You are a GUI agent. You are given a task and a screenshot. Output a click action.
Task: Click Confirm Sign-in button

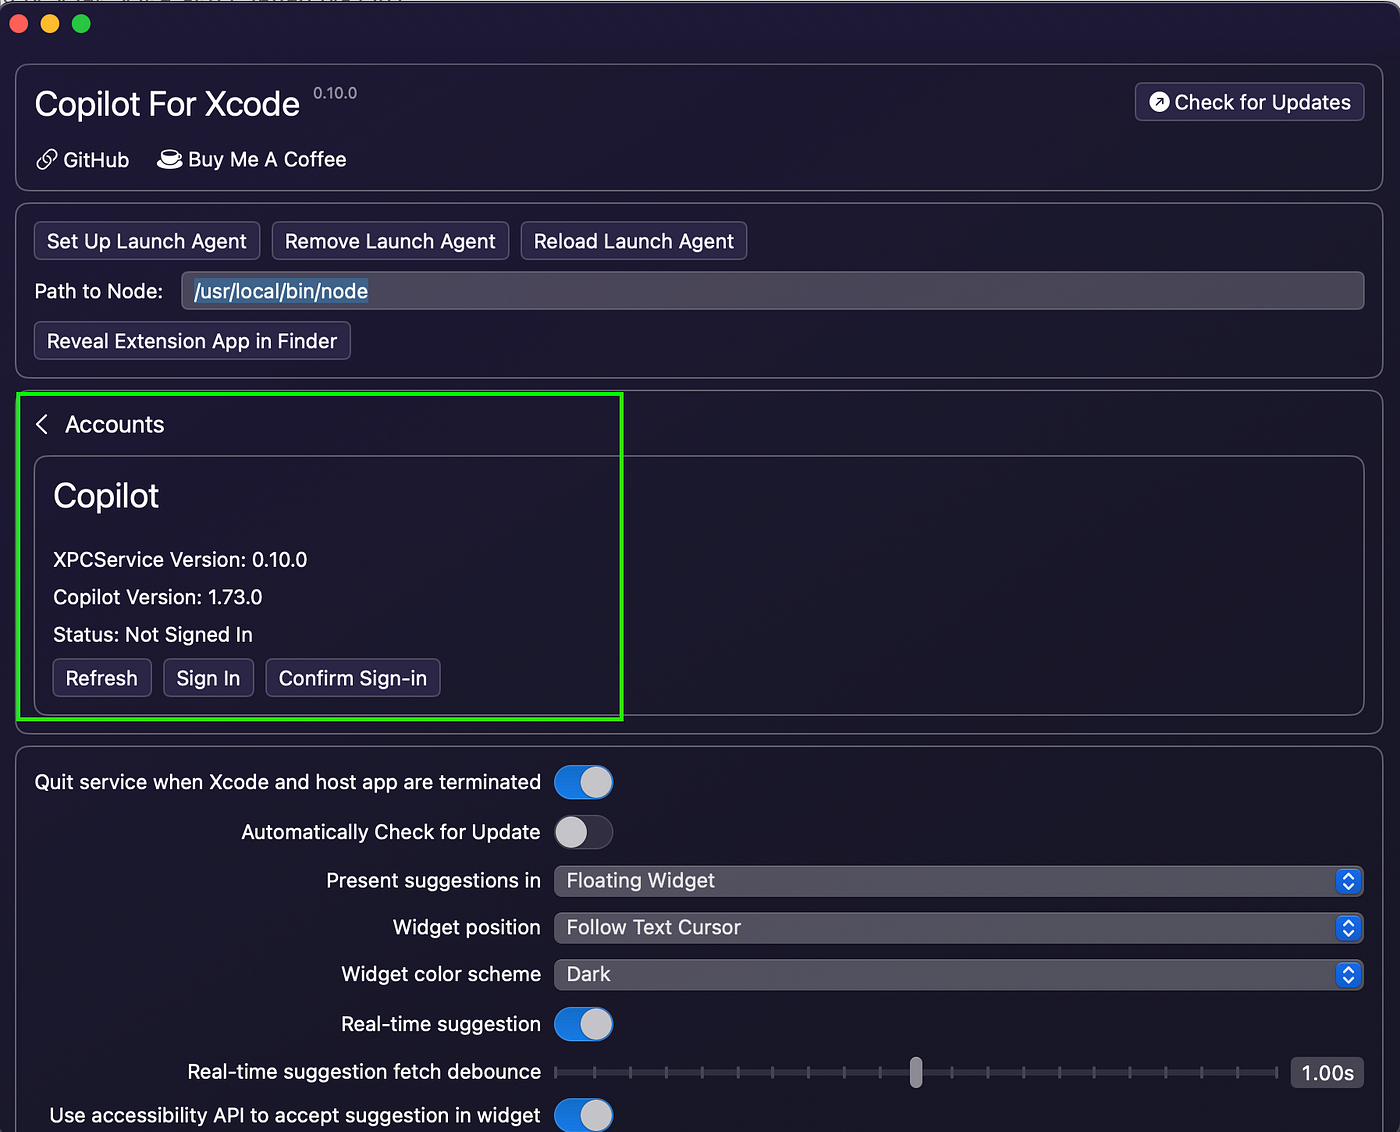pos(353,678)
